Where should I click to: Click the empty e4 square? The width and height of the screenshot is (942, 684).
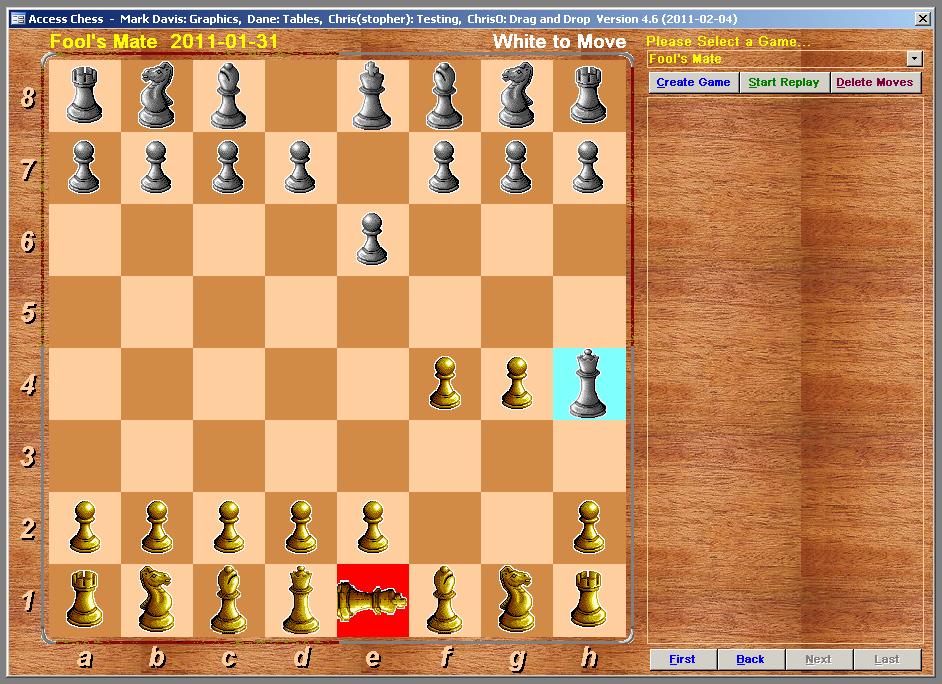372,384
